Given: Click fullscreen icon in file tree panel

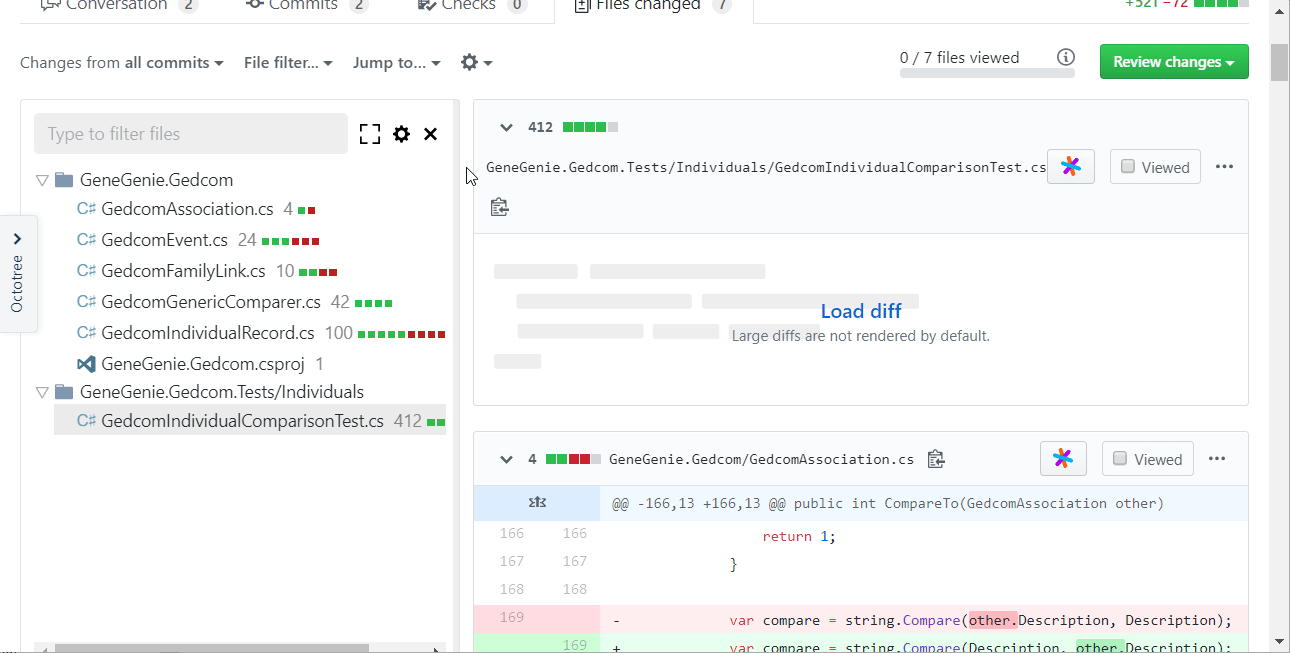Looking at the screenshot, I should click(x=370, y=134).
